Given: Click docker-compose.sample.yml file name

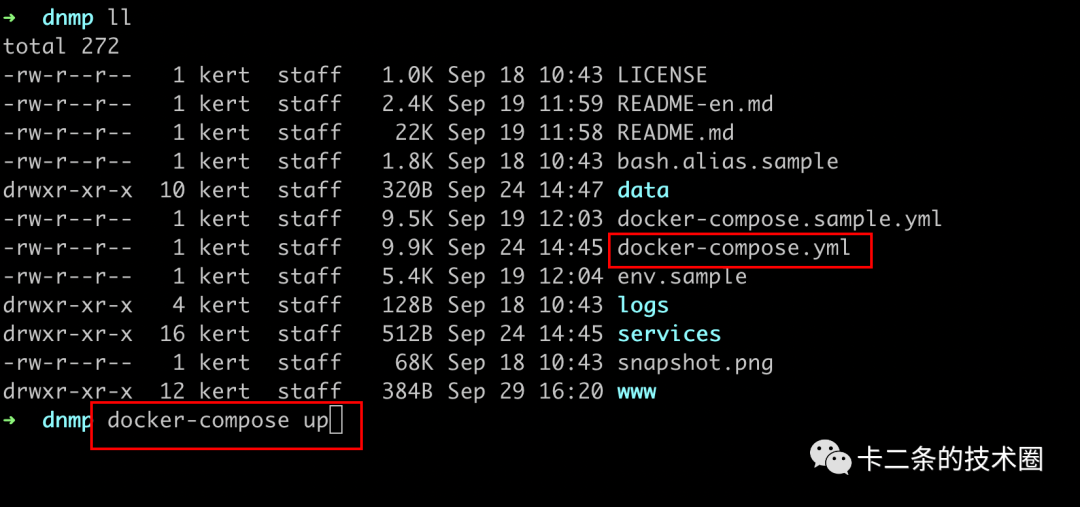Looking at the screenshot, I should 779,219.
